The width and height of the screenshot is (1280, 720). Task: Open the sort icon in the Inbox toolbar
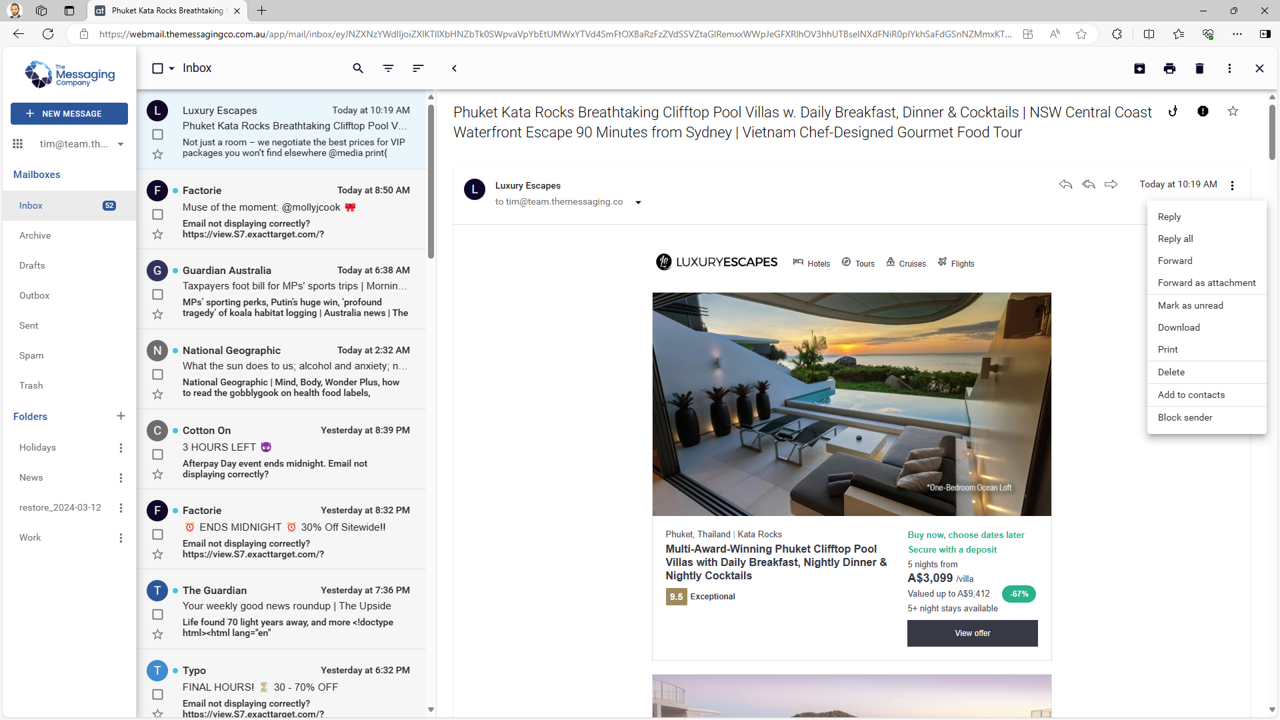418,69
